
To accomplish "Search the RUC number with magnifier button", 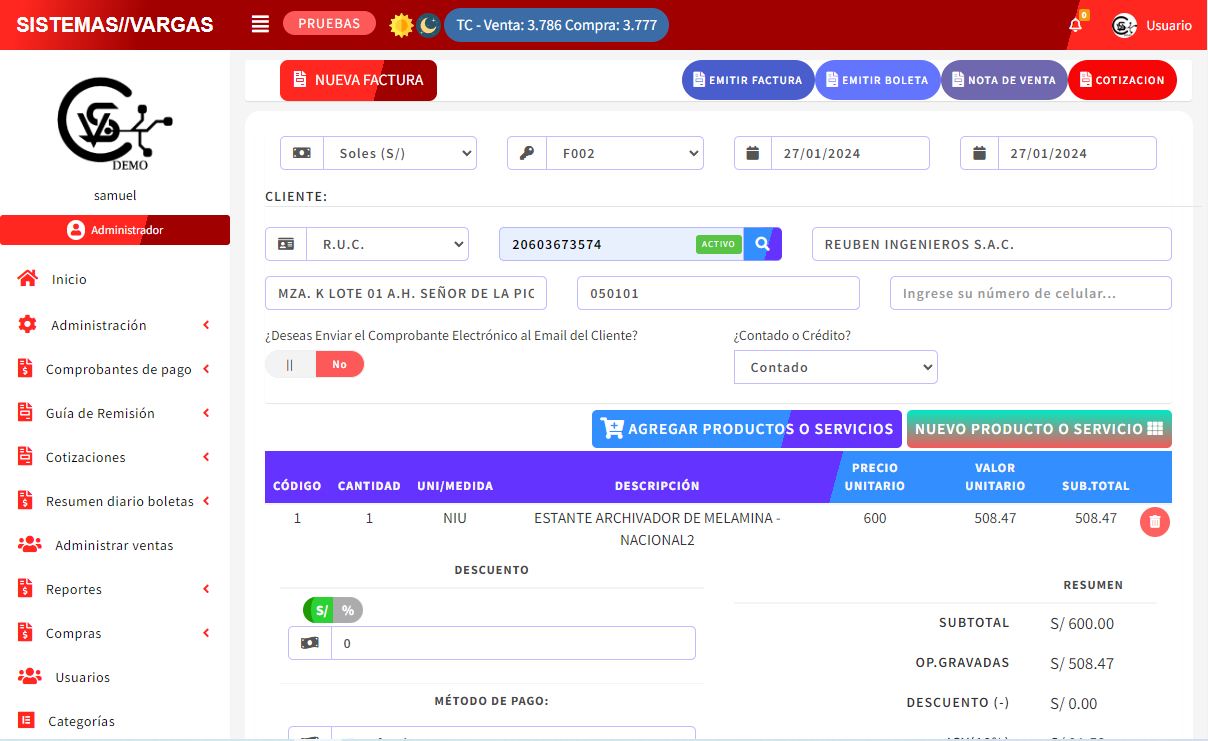I will point(762,244).
